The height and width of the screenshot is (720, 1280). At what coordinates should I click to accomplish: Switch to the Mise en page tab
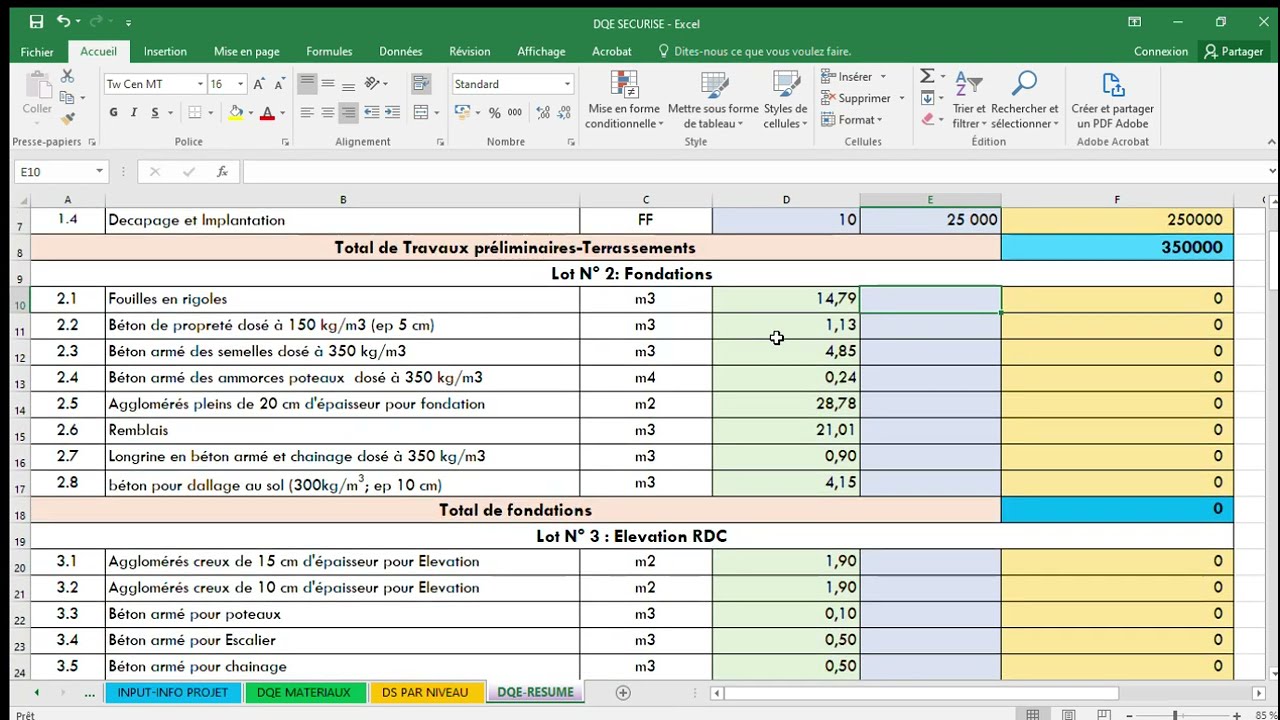pos(247,51)
